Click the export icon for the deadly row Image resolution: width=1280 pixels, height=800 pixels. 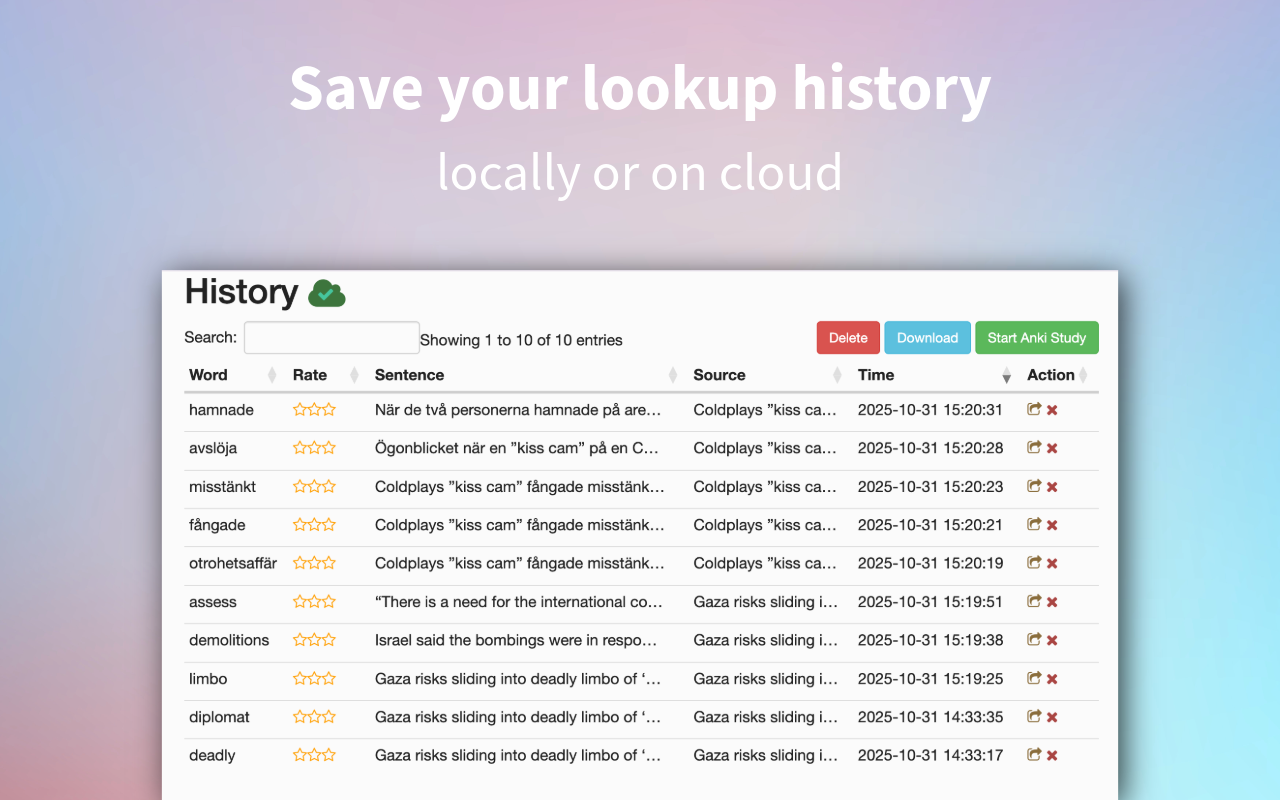pos(1034,755)
